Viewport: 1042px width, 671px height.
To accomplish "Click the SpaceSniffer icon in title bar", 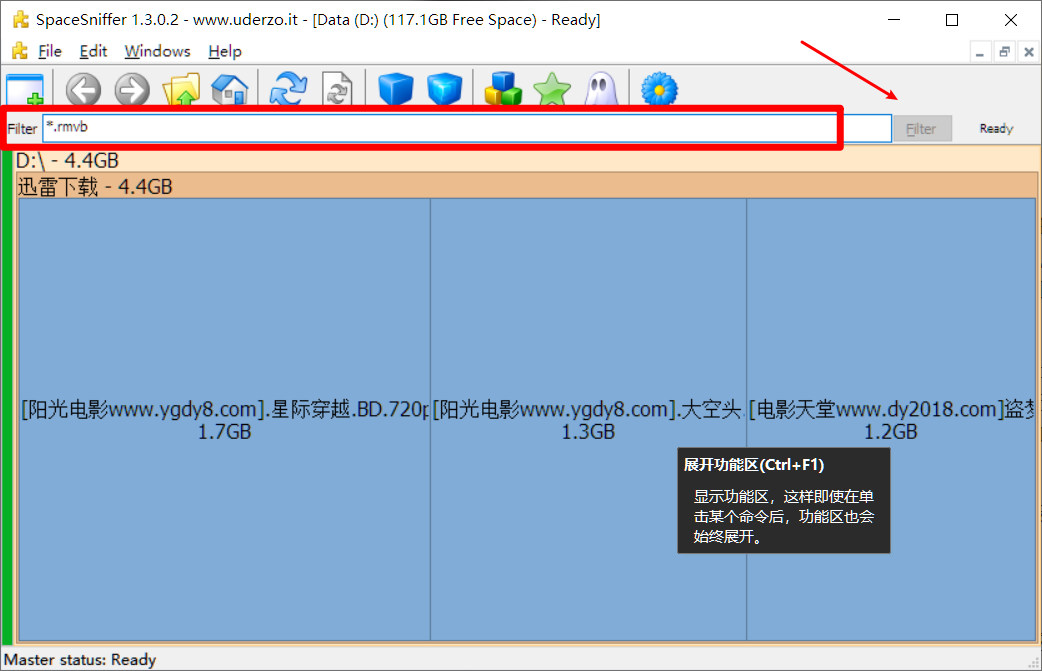I will (x=21, y=19).
